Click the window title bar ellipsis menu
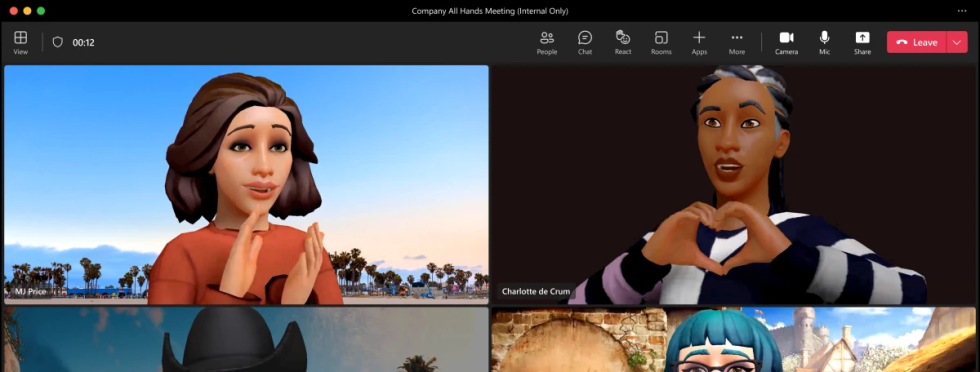 [x=962, y=11]
